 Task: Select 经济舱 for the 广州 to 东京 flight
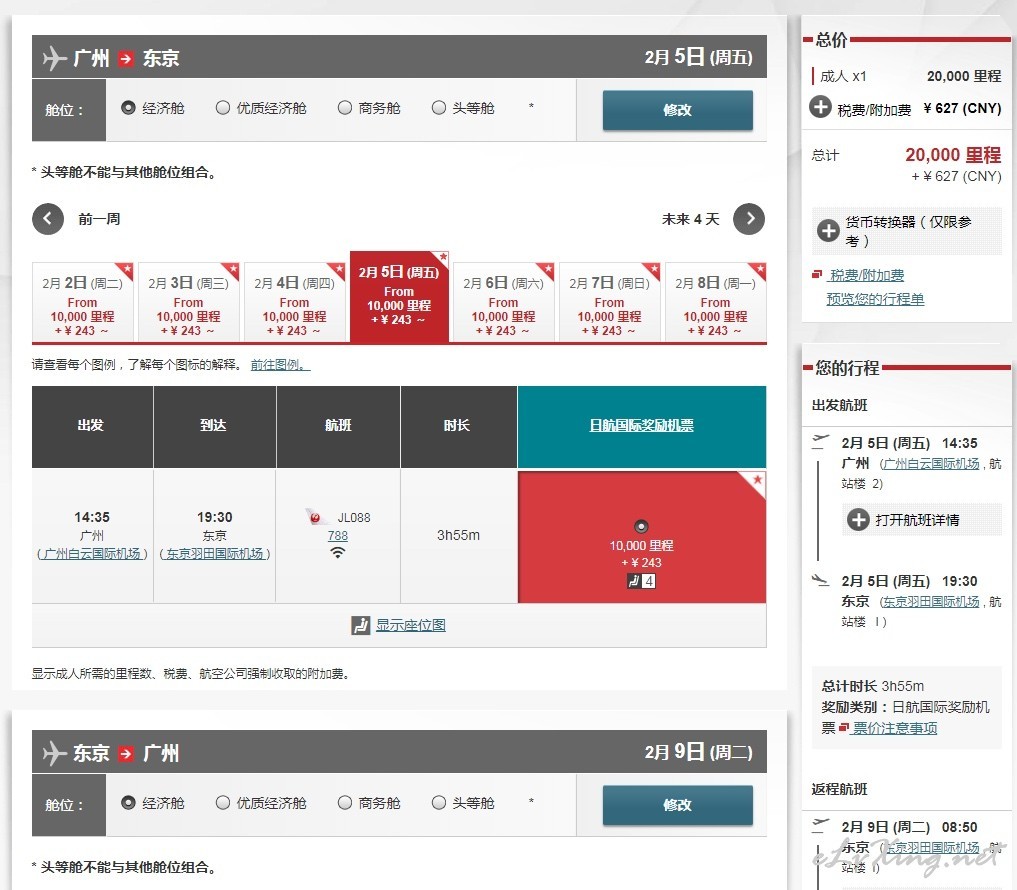(128, 108)
